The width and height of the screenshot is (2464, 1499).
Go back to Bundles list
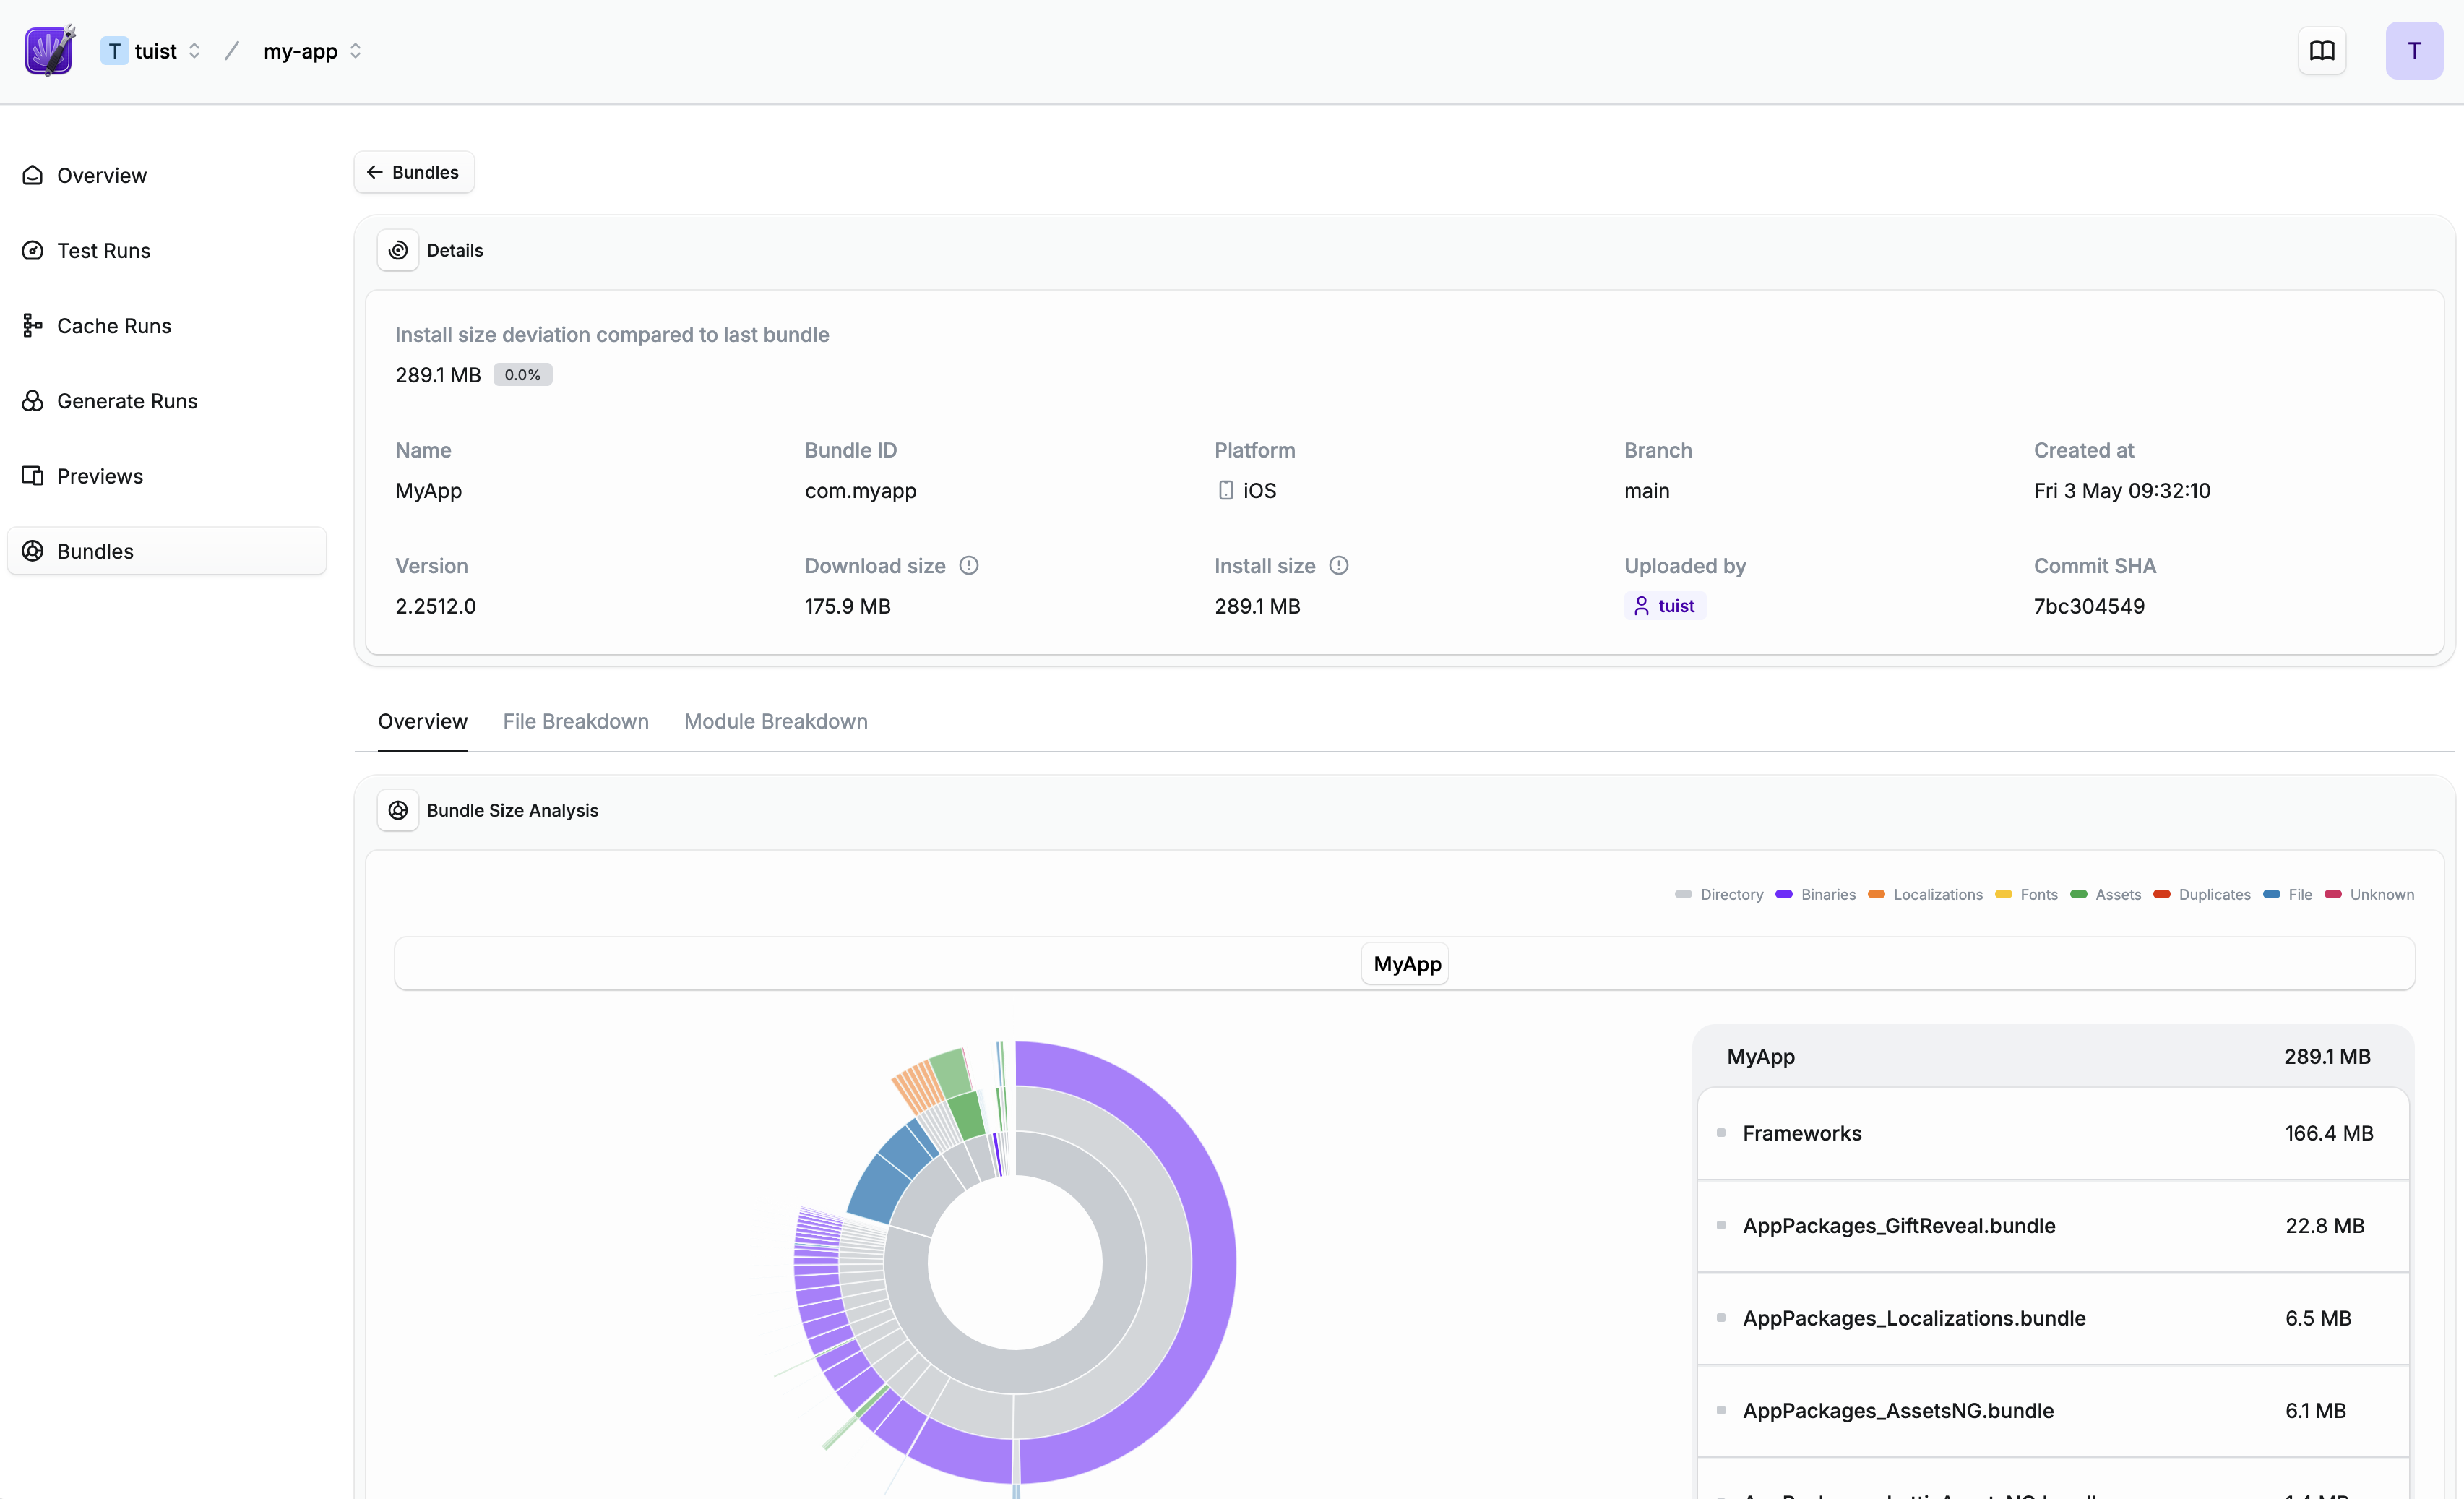[413, 172]
